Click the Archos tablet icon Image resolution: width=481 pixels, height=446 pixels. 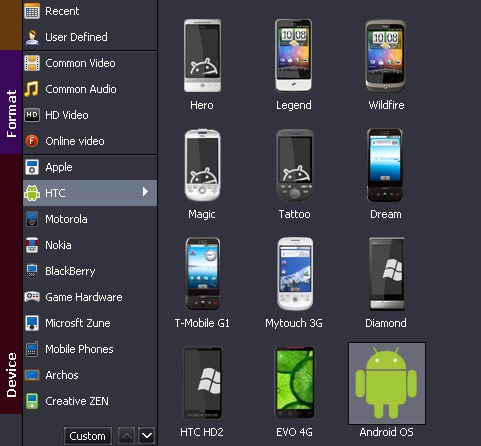(32, 375)
